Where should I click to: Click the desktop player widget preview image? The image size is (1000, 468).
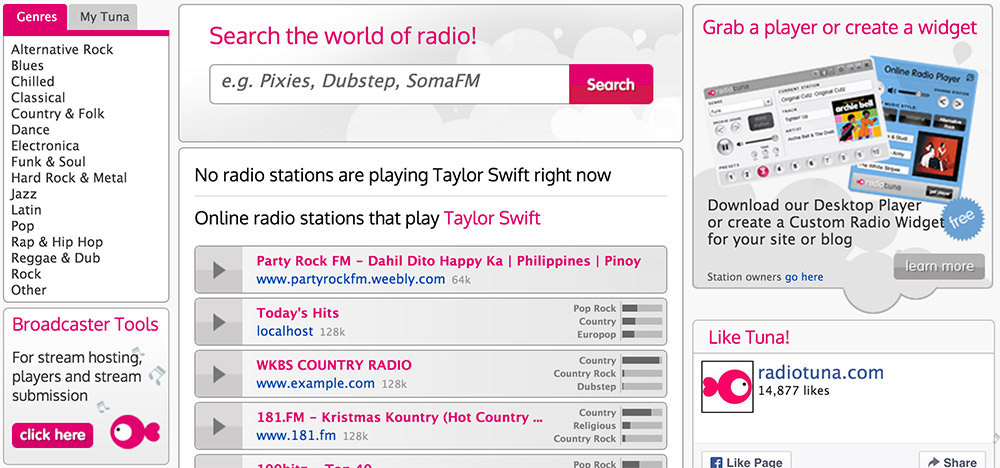tap(839, 129)
